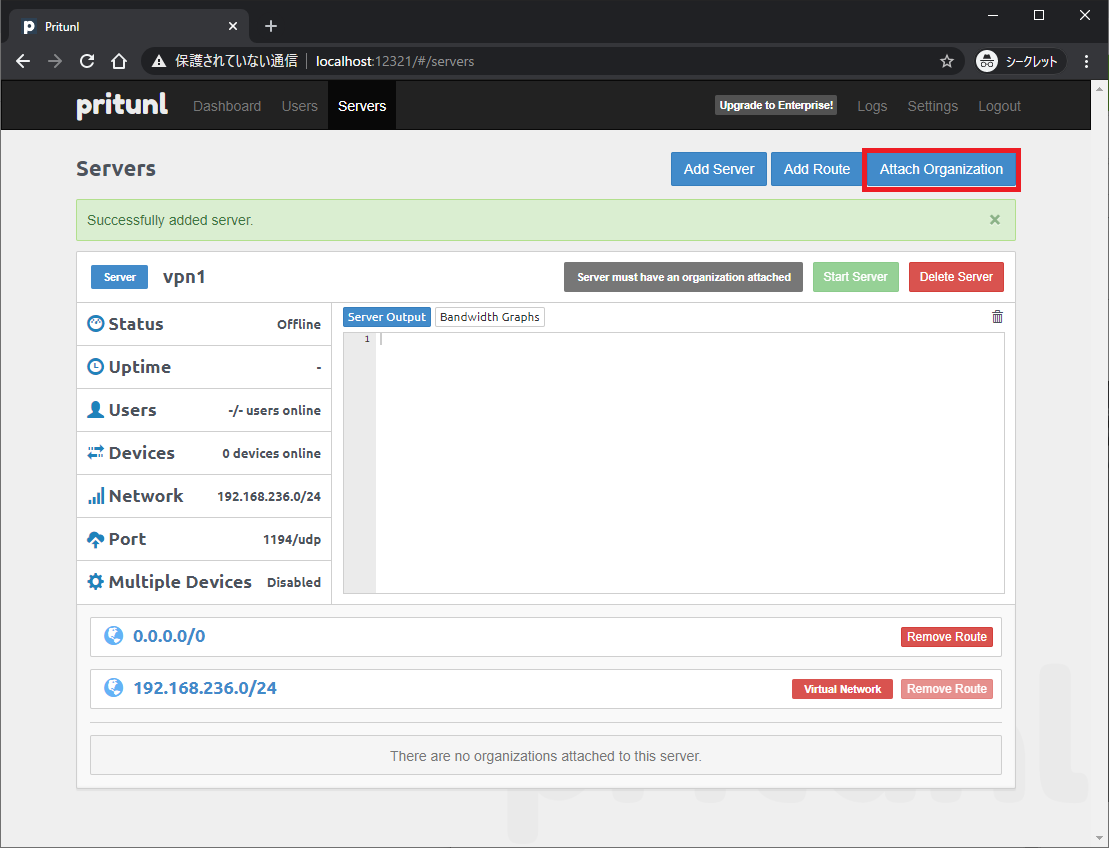Open the 192.168.236.0/24 route link

point(205,687)
